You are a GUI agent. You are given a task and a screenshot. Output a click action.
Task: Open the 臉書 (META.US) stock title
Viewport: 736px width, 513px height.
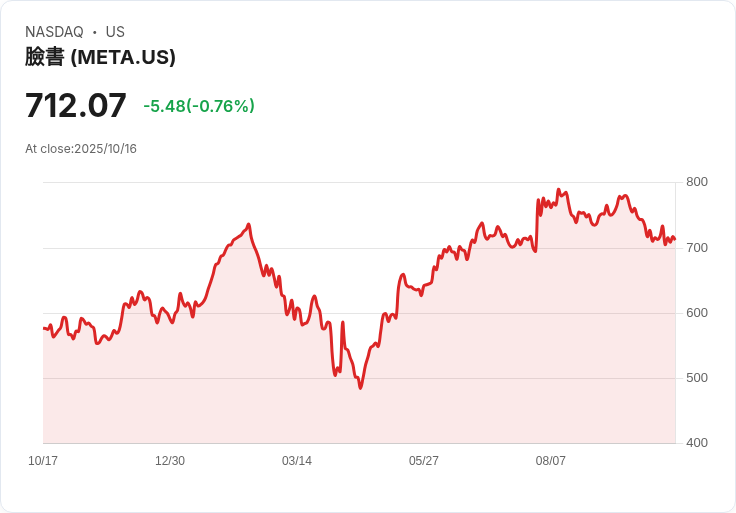tap(100, 57)
